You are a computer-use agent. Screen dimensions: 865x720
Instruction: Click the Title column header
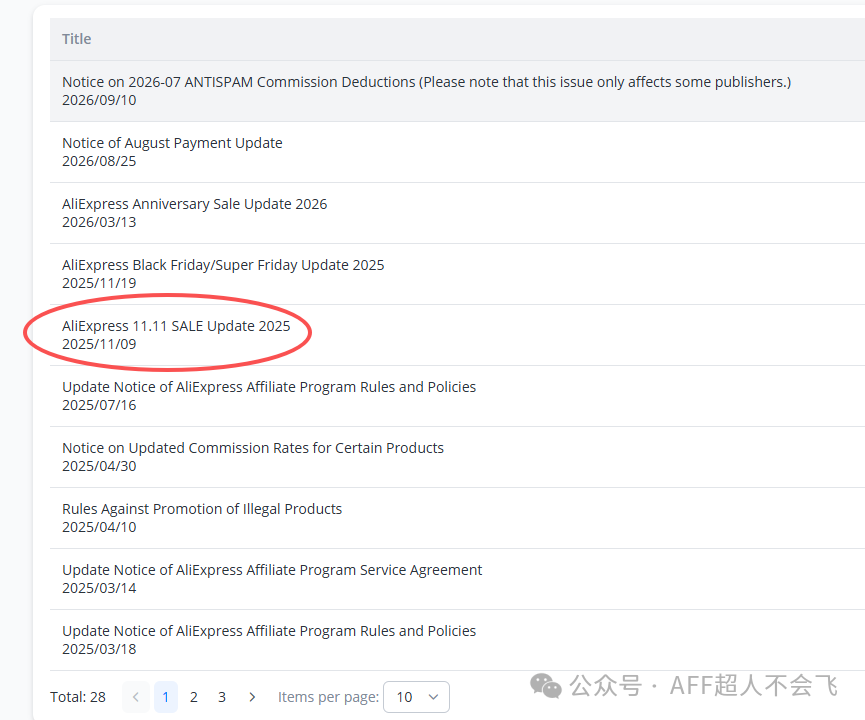(x=77, y=39)
